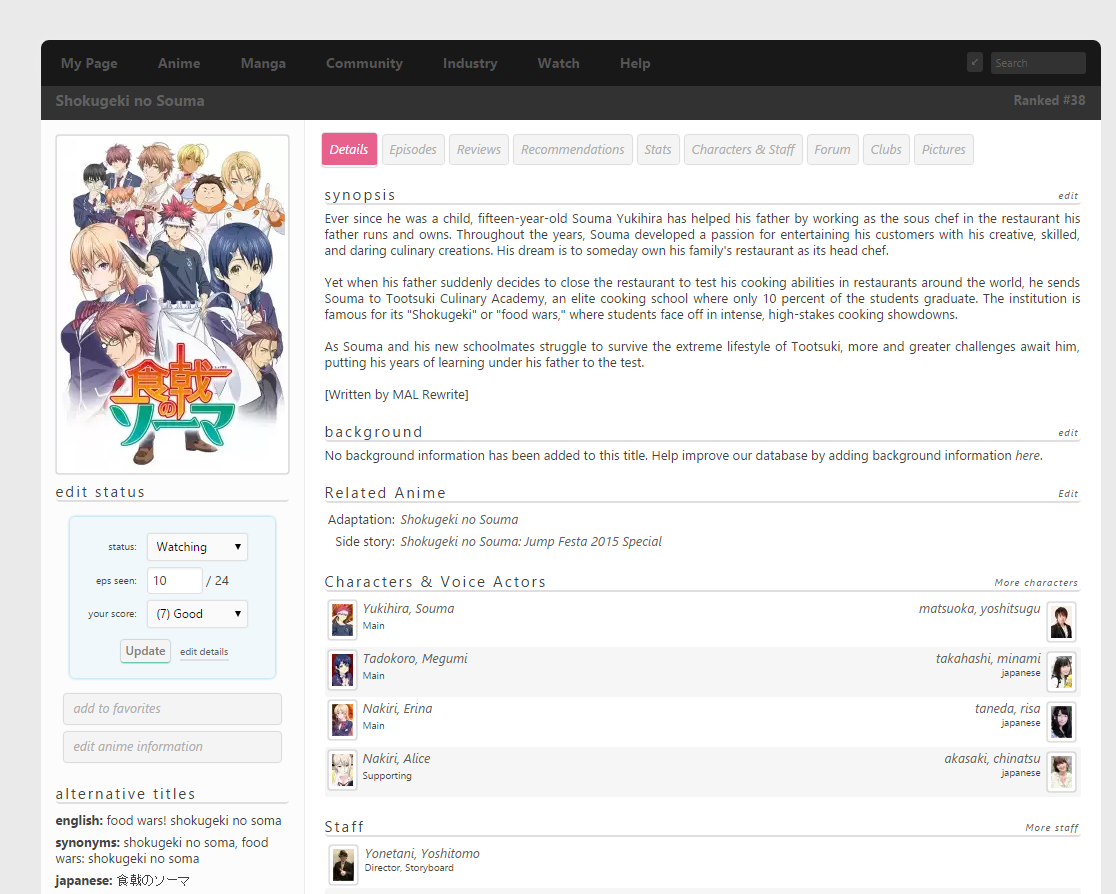Open Yonetani, Yoshitomo staff photo
Viewport: 1116px width, 894px height.
[x=343, y=864]
